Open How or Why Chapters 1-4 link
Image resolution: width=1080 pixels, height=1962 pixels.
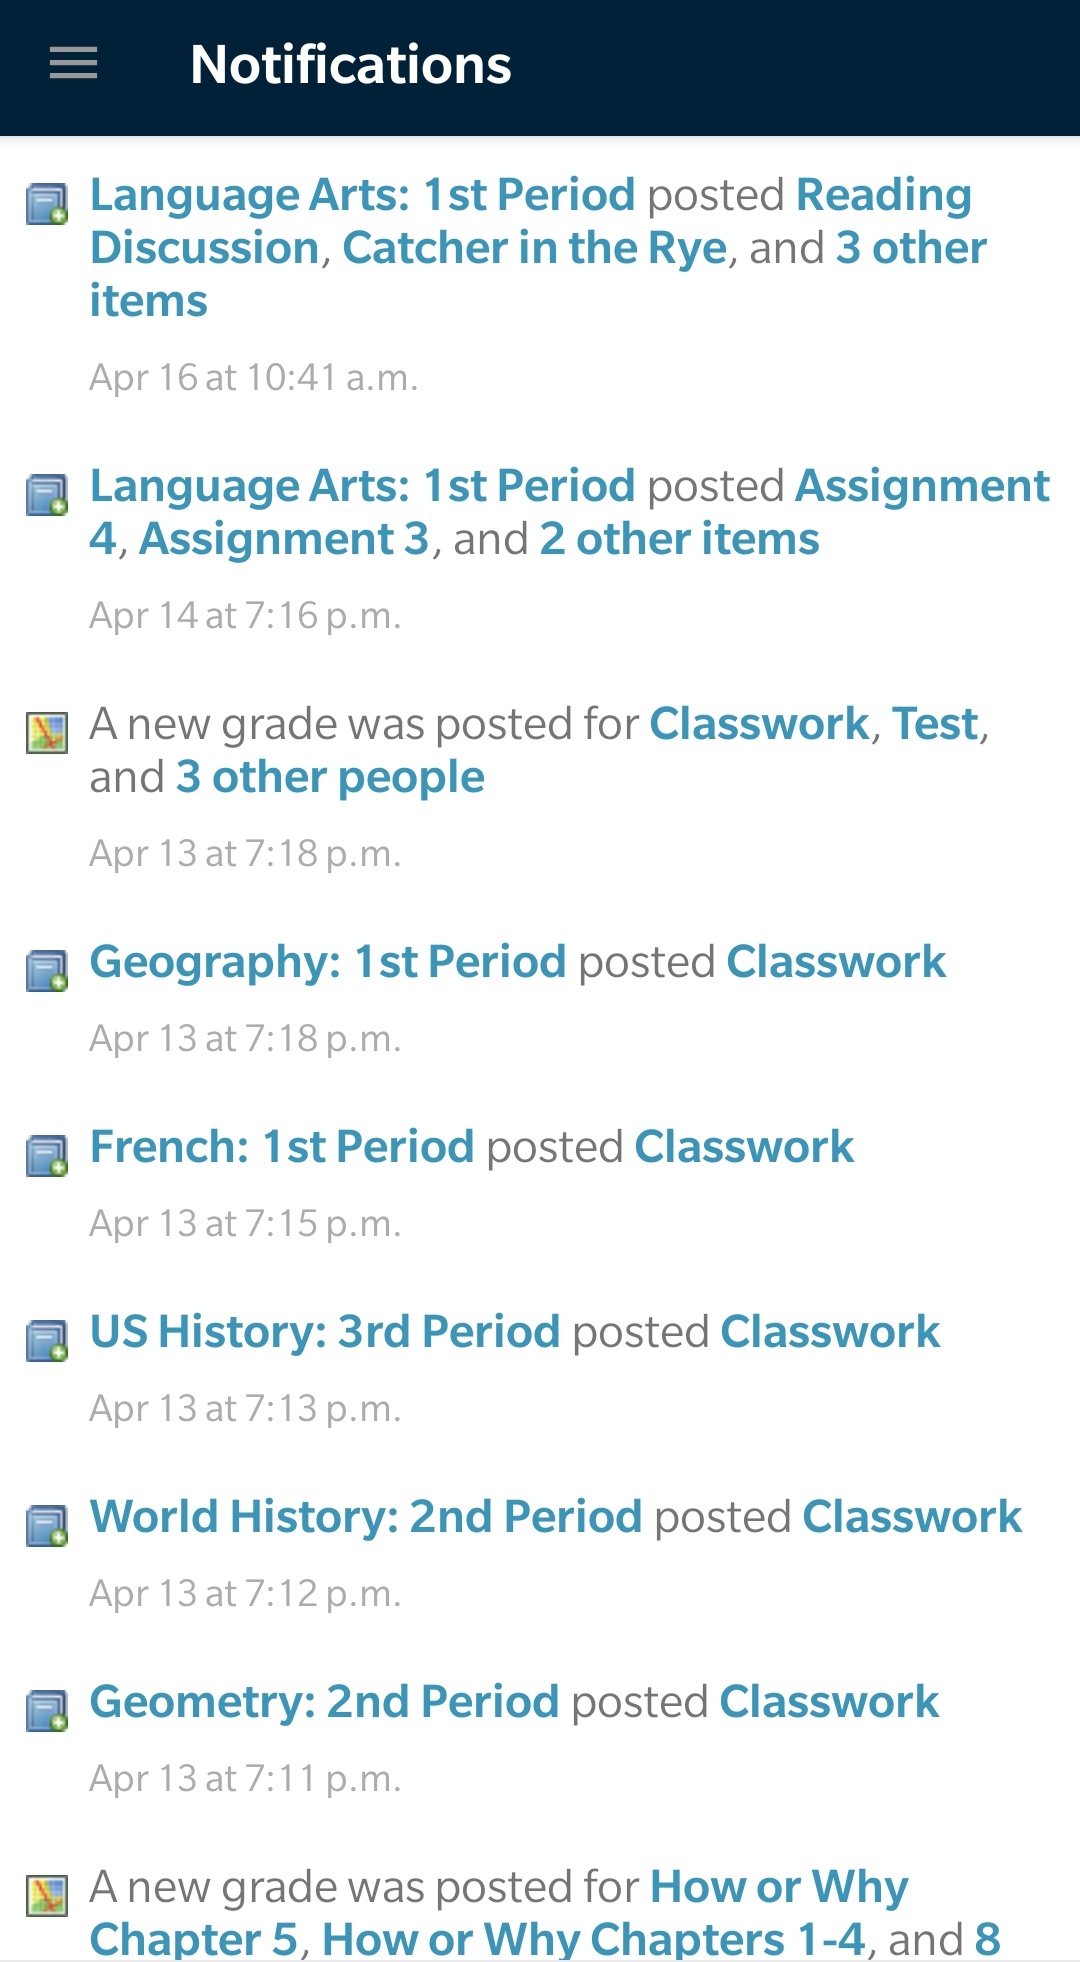click(x=593, y=1939)
